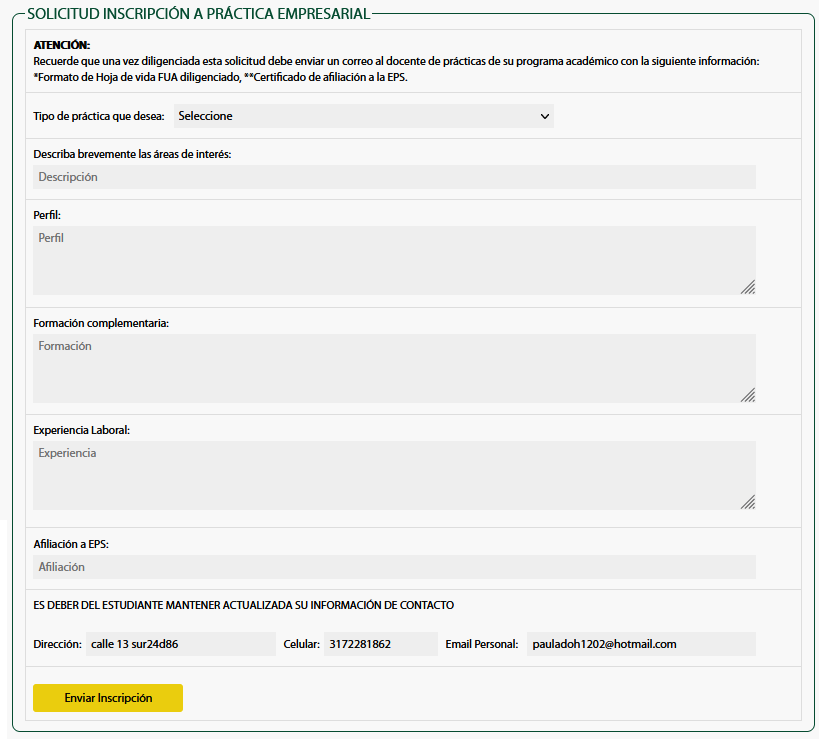The height and width of the screenshot is (740, 820).
Task: Click the 'Afiliación' EPS input field
Action: (394, 567)
